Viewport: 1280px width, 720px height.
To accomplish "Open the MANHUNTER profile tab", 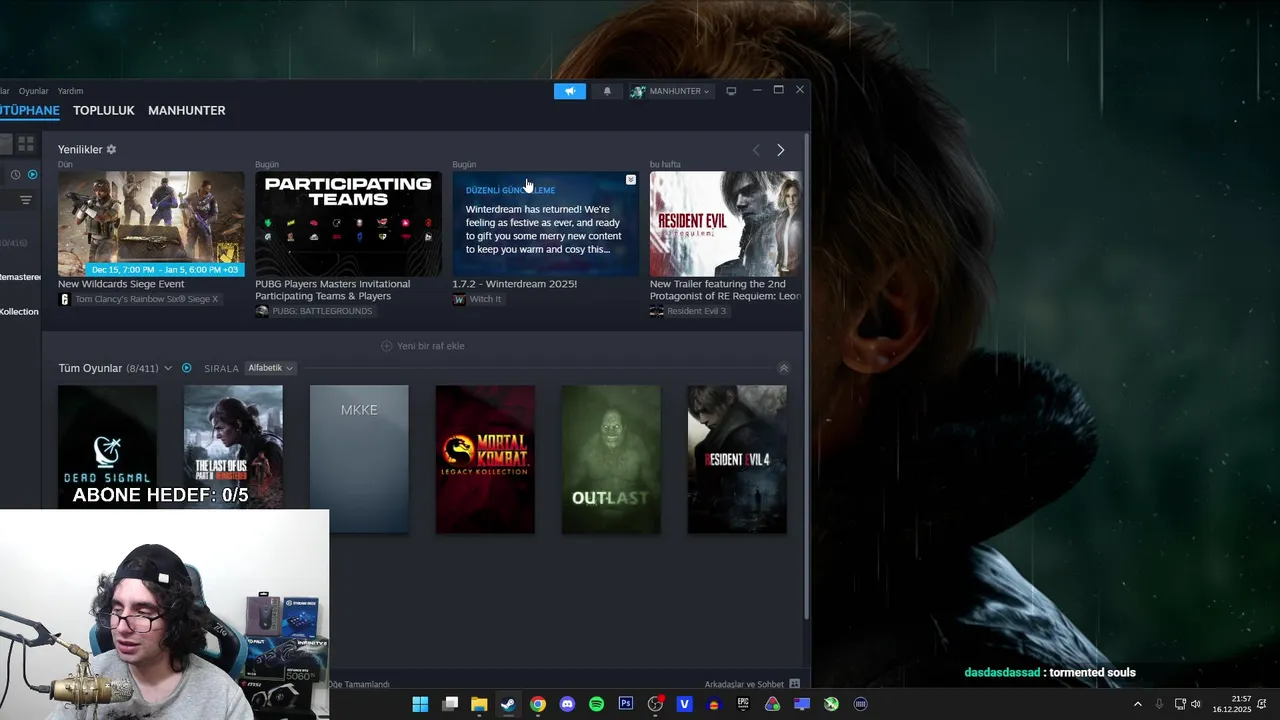I will (187, 110).
